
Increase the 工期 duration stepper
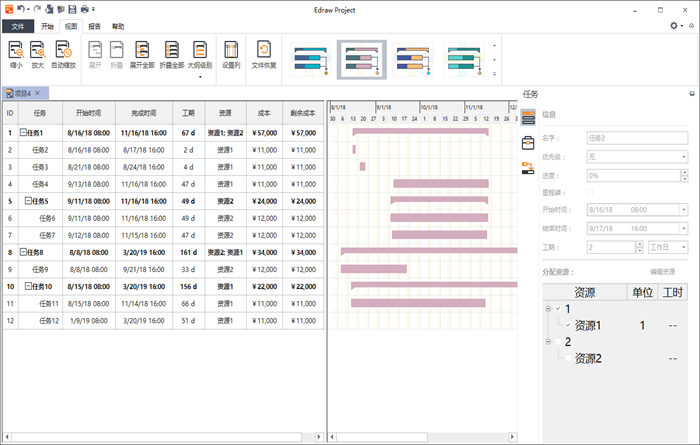(639, 244)
